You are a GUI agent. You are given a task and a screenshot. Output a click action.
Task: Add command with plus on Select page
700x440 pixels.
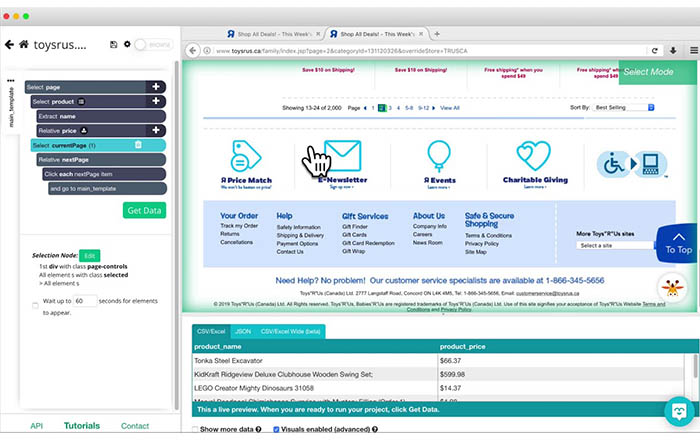[x=156, y=87]
